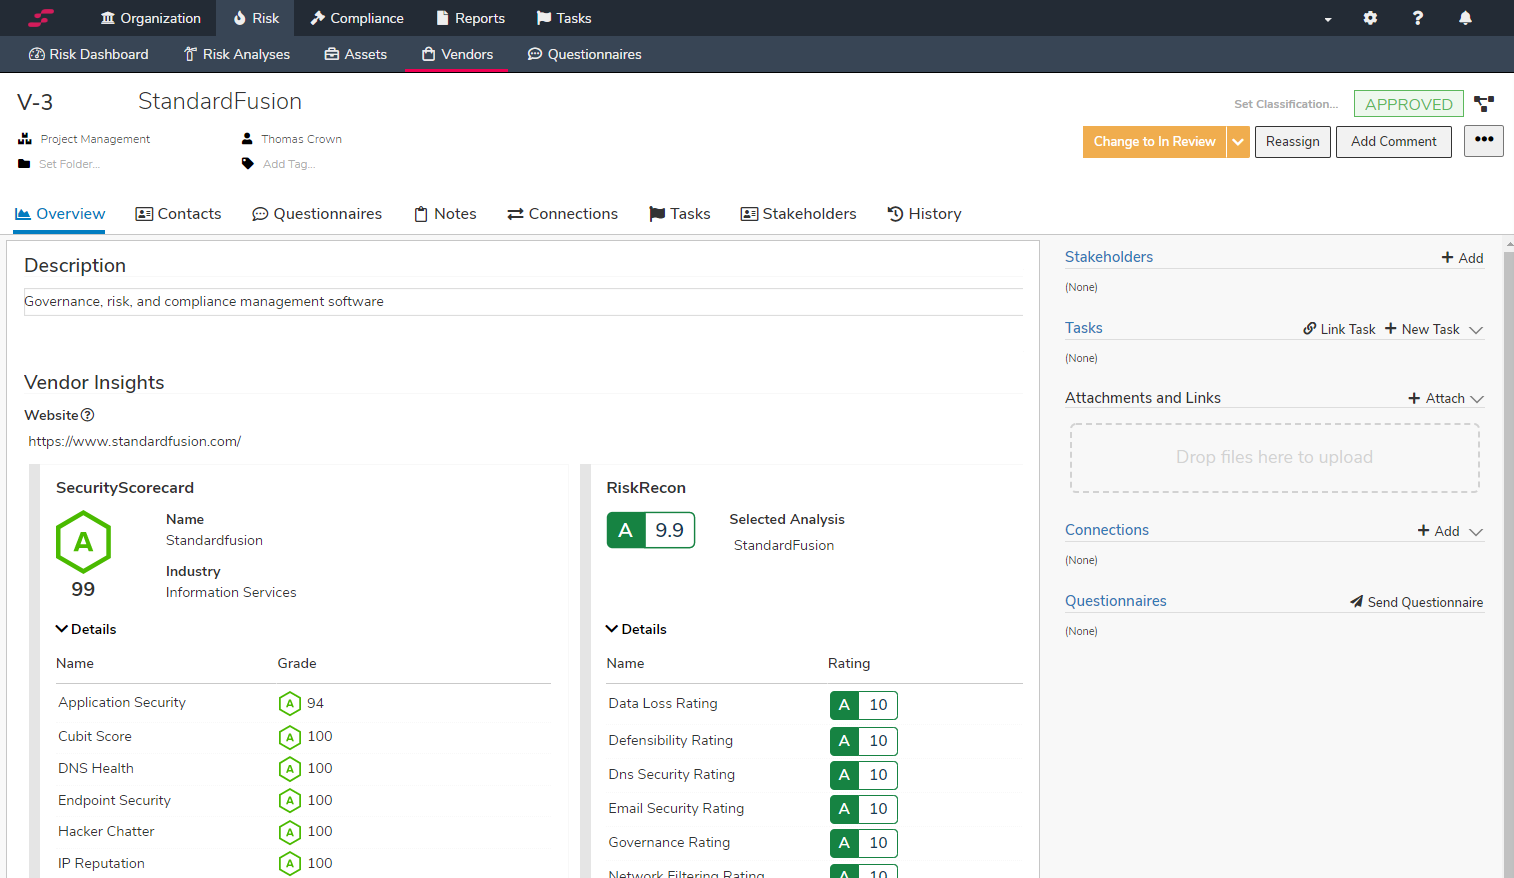Open the settings gear icon
This screenshot has width=1514, height=878.
click(1370, 18)
